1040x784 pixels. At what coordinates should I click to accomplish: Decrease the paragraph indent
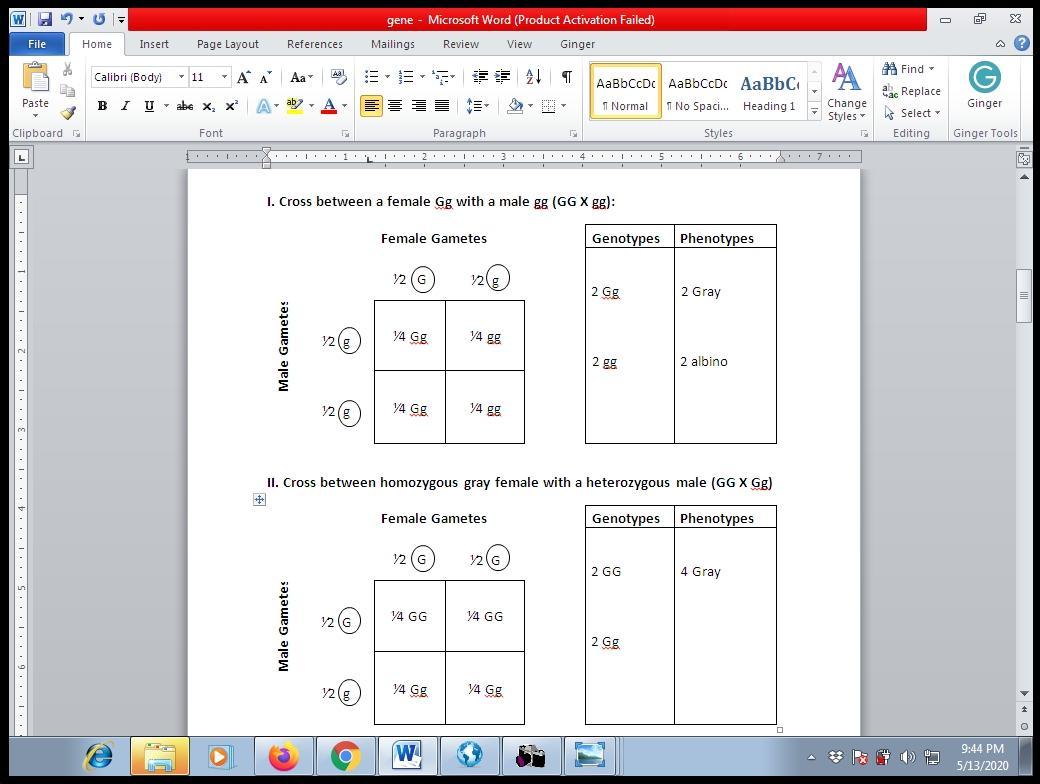[x=480, y=77]
